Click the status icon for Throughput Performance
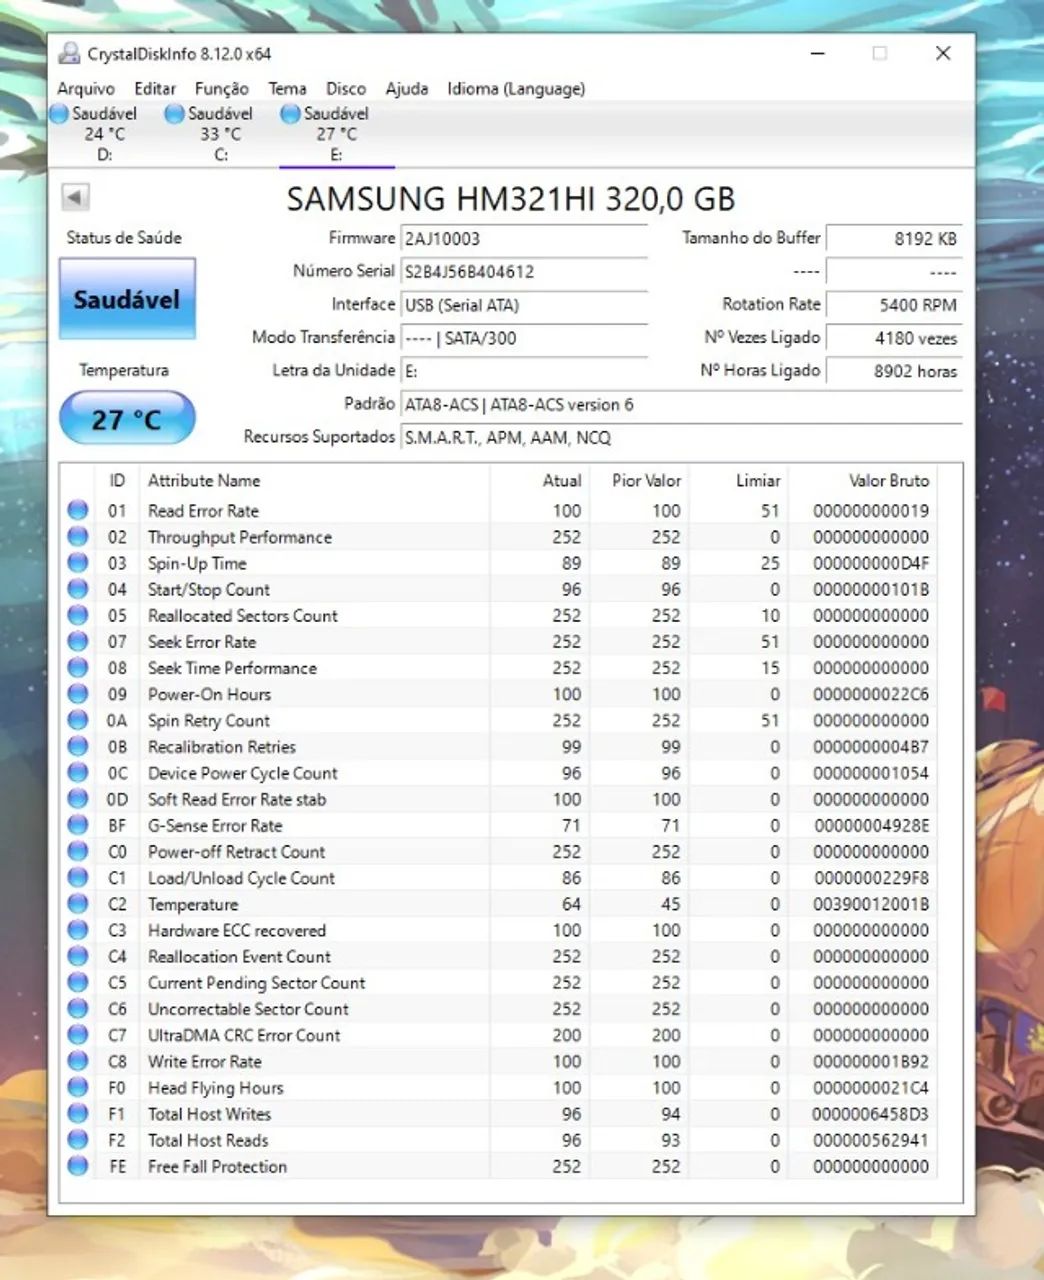The height and width of the screenshot is (1280, 1044). (x=77, y=537)
